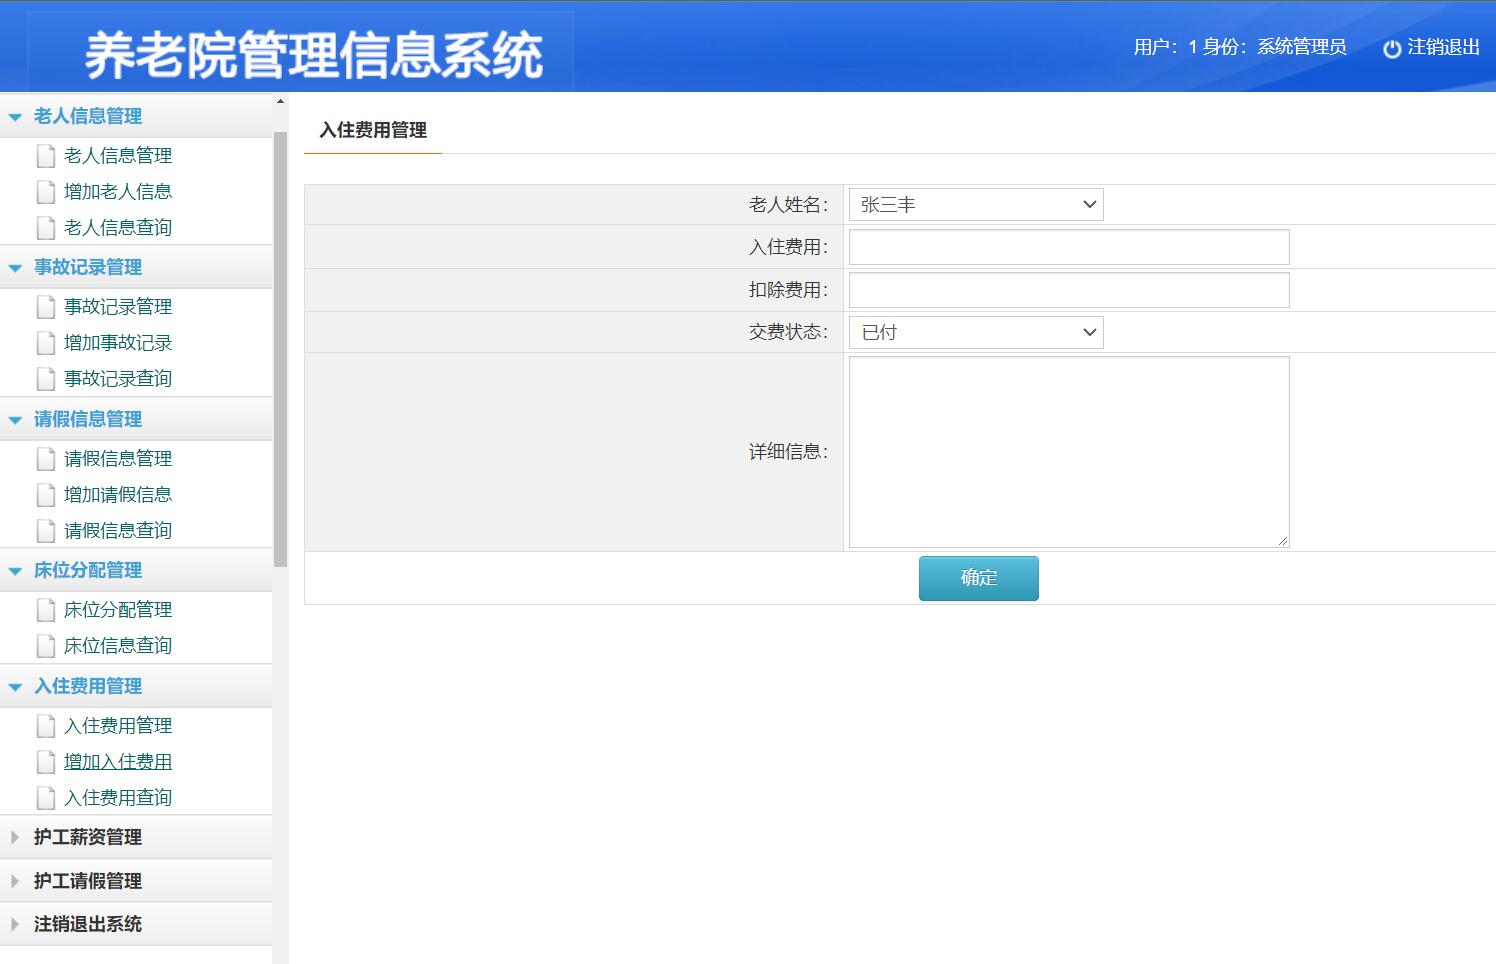The image size is (1496, 964).
Task: Open 床位信息查询 from the sidebar
Action: (x=118, y=645)
